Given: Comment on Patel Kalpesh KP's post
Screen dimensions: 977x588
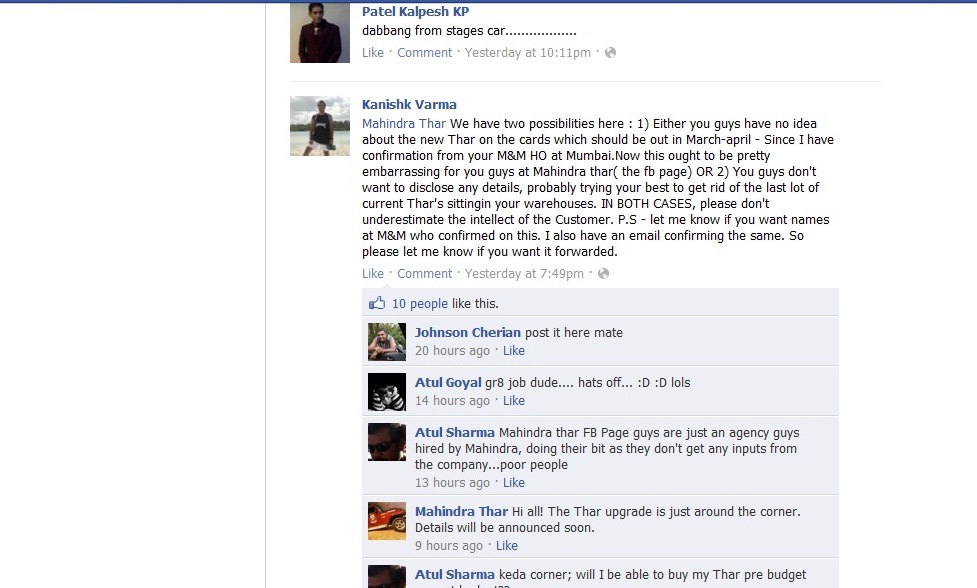Looking at the screenshot, I should (x=424, y=53).
